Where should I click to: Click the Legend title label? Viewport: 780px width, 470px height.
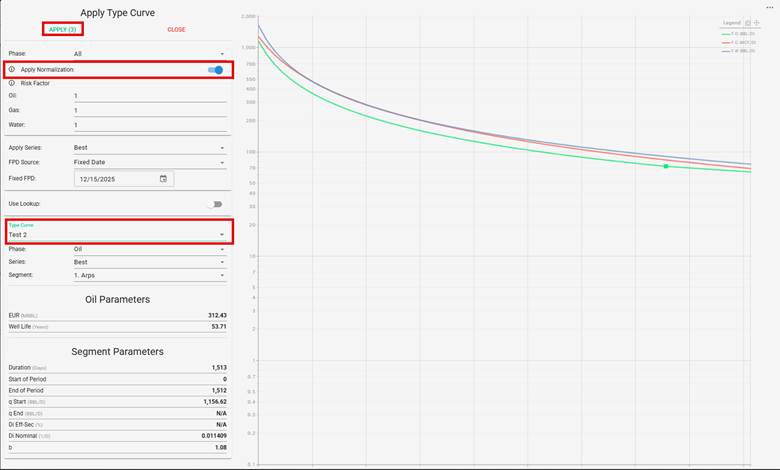click(732, 23)
